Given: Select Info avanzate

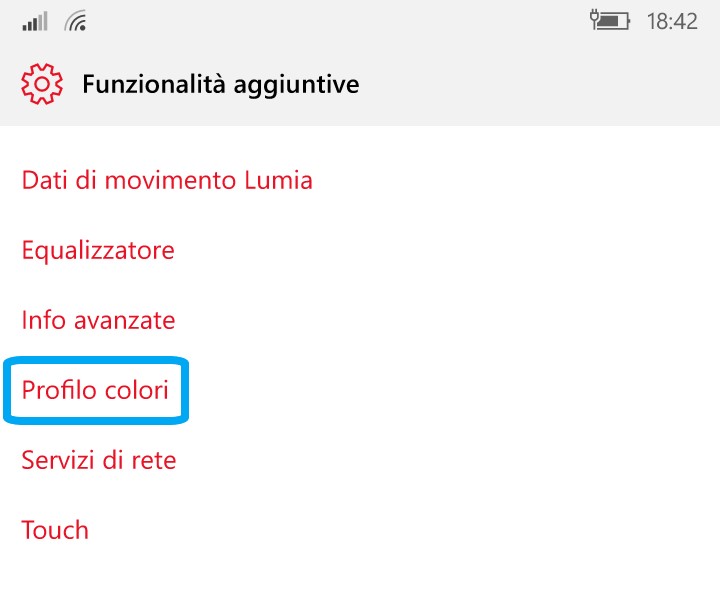Looking at the screenshot, I should pos(98,320).
